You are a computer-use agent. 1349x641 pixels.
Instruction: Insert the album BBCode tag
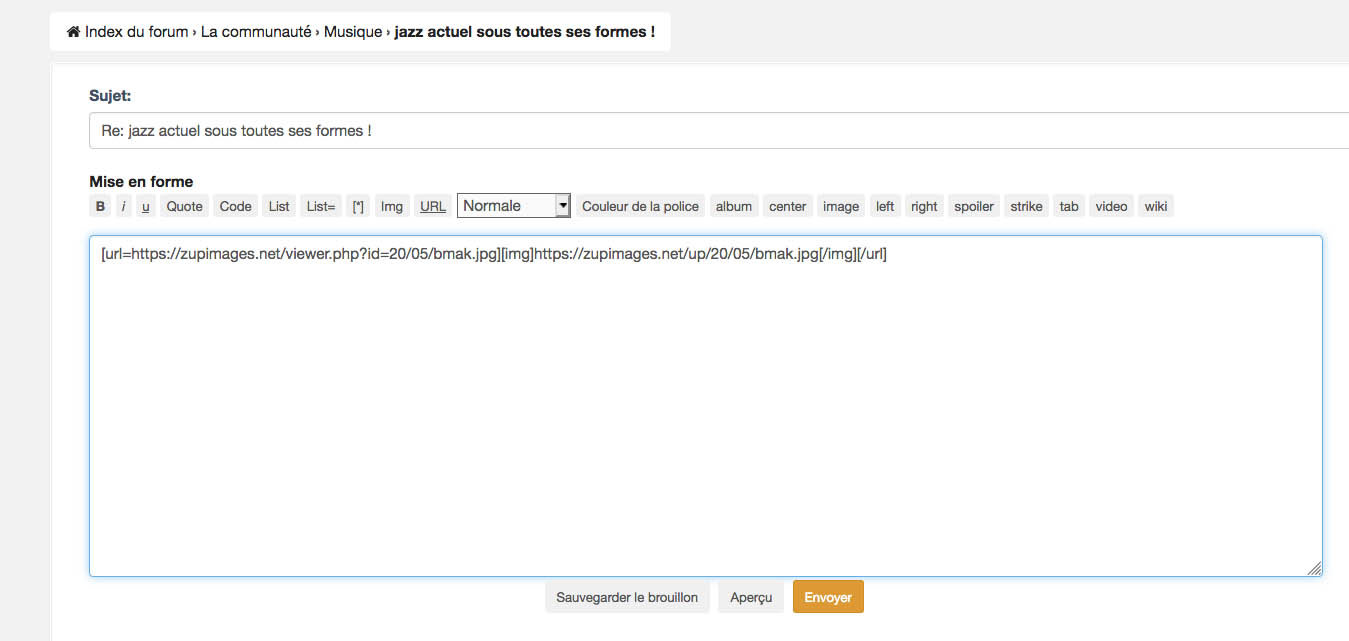tap(734, 206)
